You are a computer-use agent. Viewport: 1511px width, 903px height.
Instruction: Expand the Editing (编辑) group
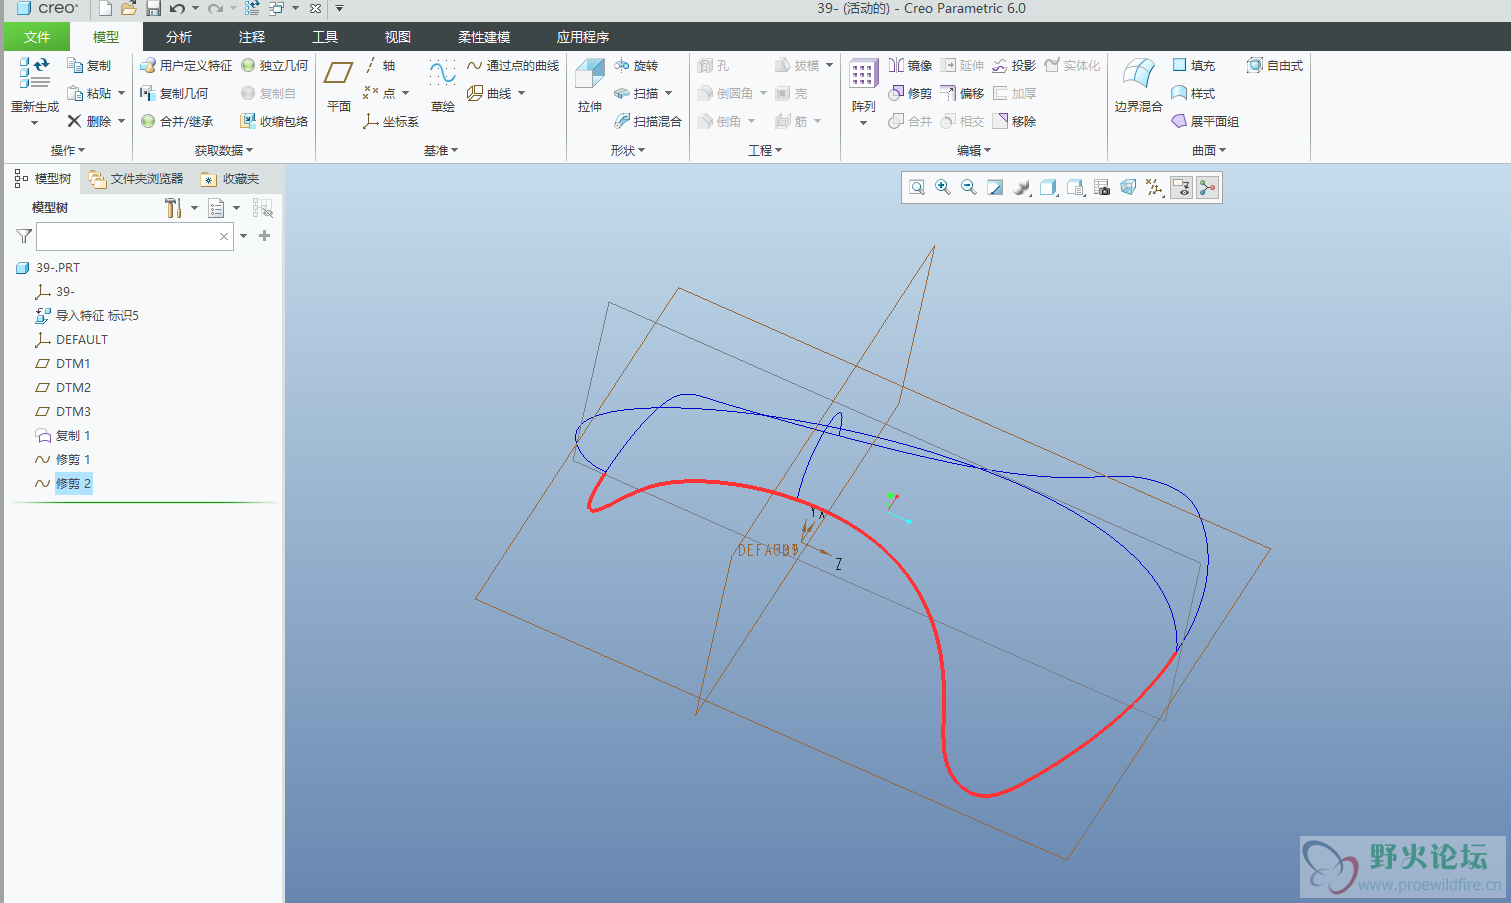974,150
